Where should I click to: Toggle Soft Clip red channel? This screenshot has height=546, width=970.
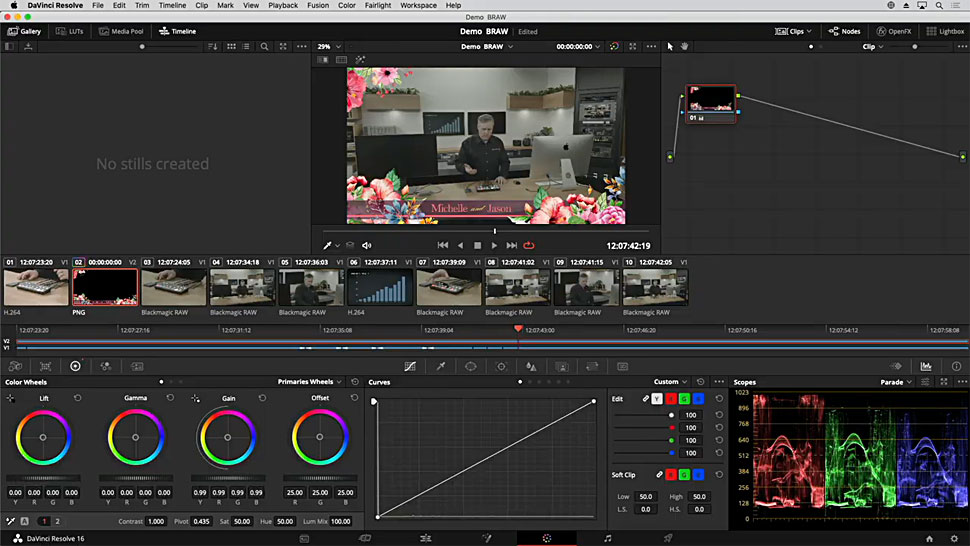tap(671, 475)
